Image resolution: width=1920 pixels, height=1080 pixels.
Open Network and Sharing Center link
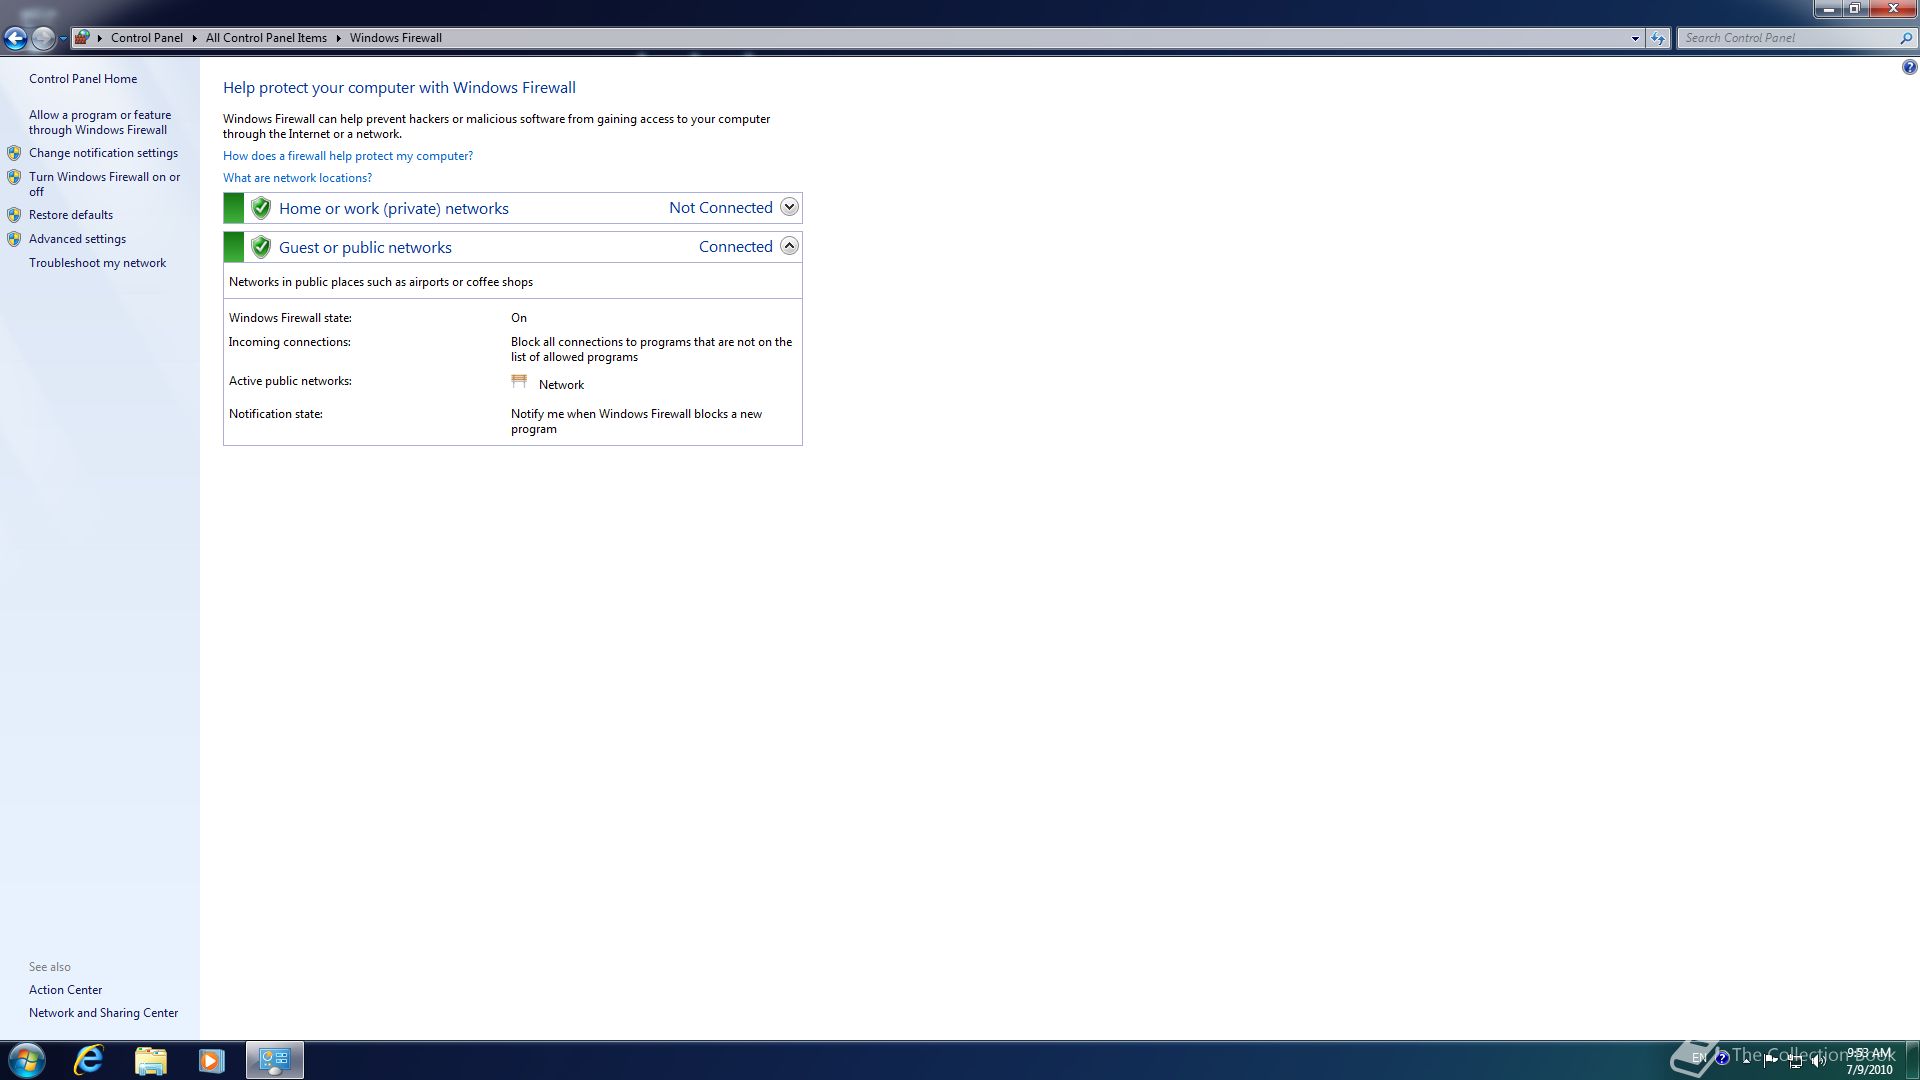click(x=103, y=1013)
